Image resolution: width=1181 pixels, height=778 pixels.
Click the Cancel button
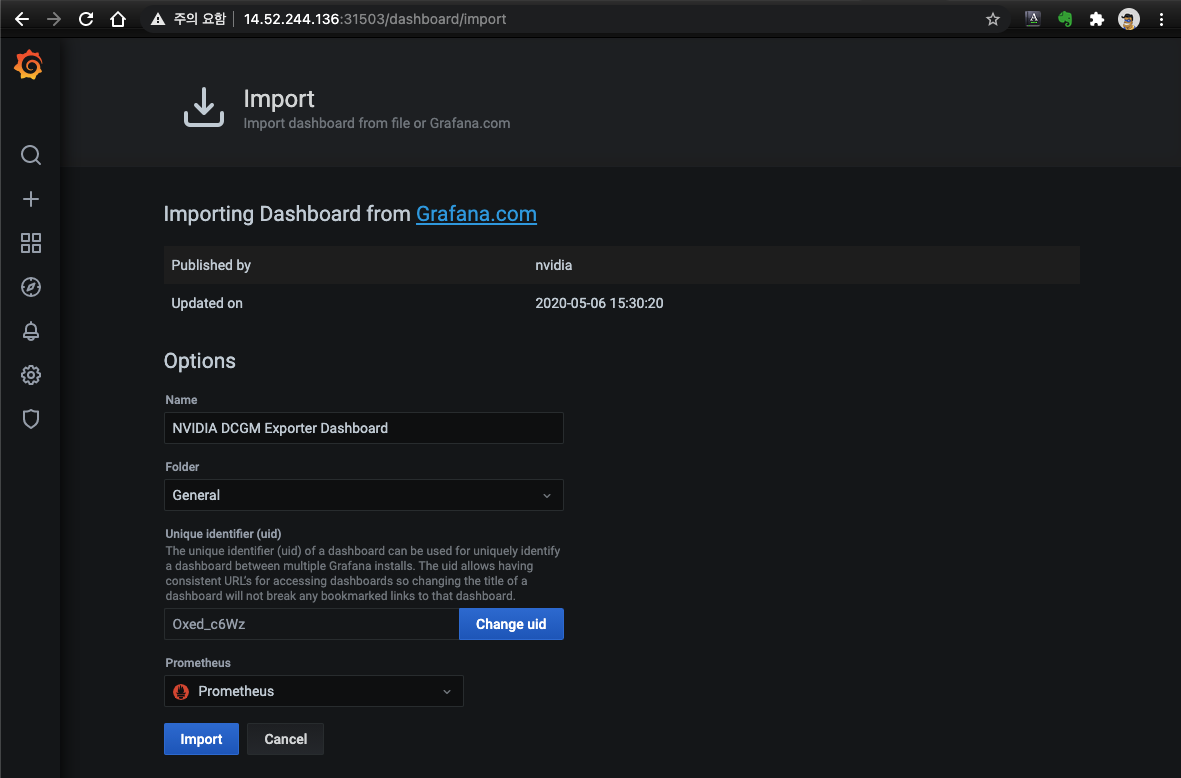pos(285,739)
